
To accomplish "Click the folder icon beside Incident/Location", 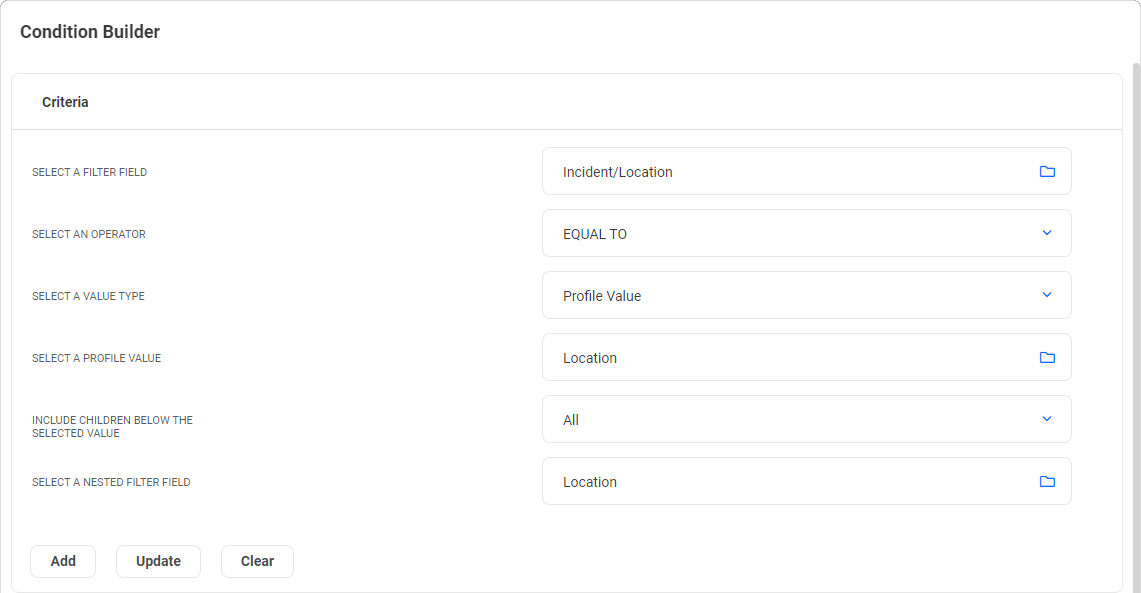I will 1047,171.
